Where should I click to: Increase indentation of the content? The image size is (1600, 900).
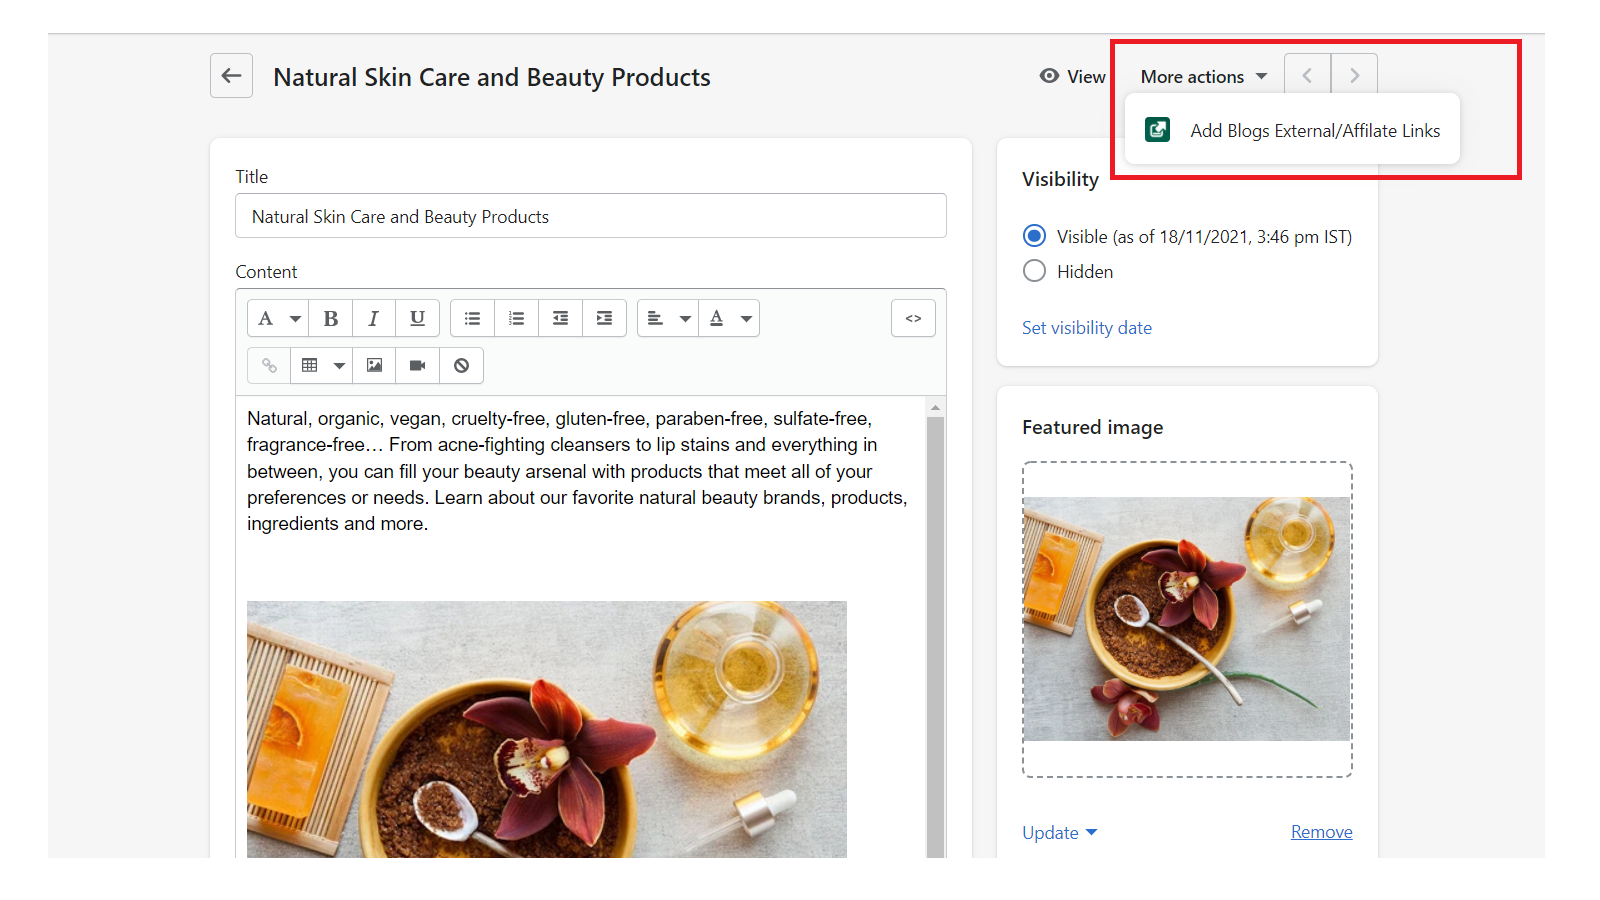point(604,318)
